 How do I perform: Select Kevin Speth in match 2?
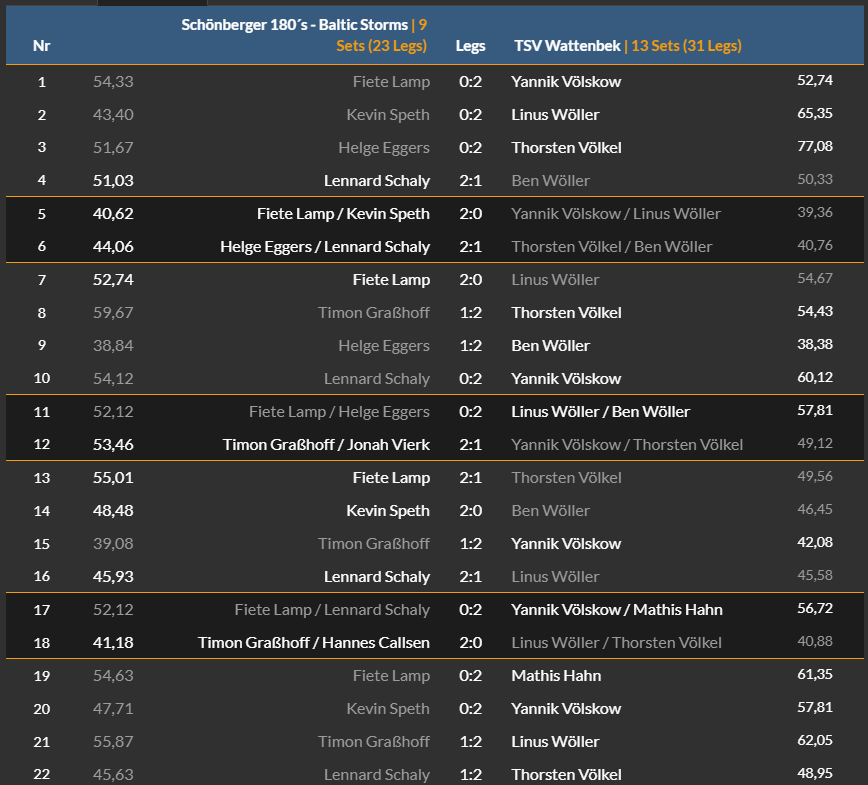[x=388, y=115]
